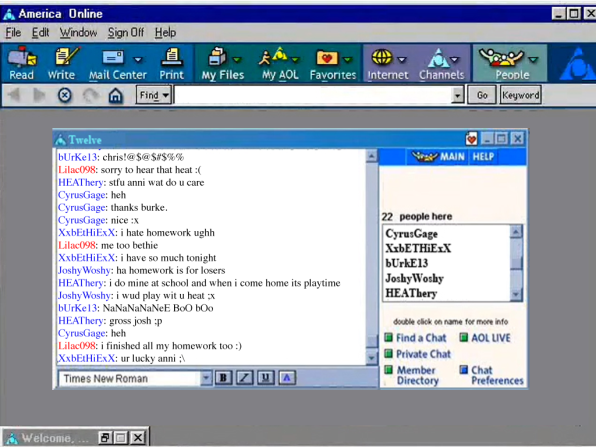The image size is (596, 447).
Task: Open the Find dropdown menu
Action: [154, 95]
